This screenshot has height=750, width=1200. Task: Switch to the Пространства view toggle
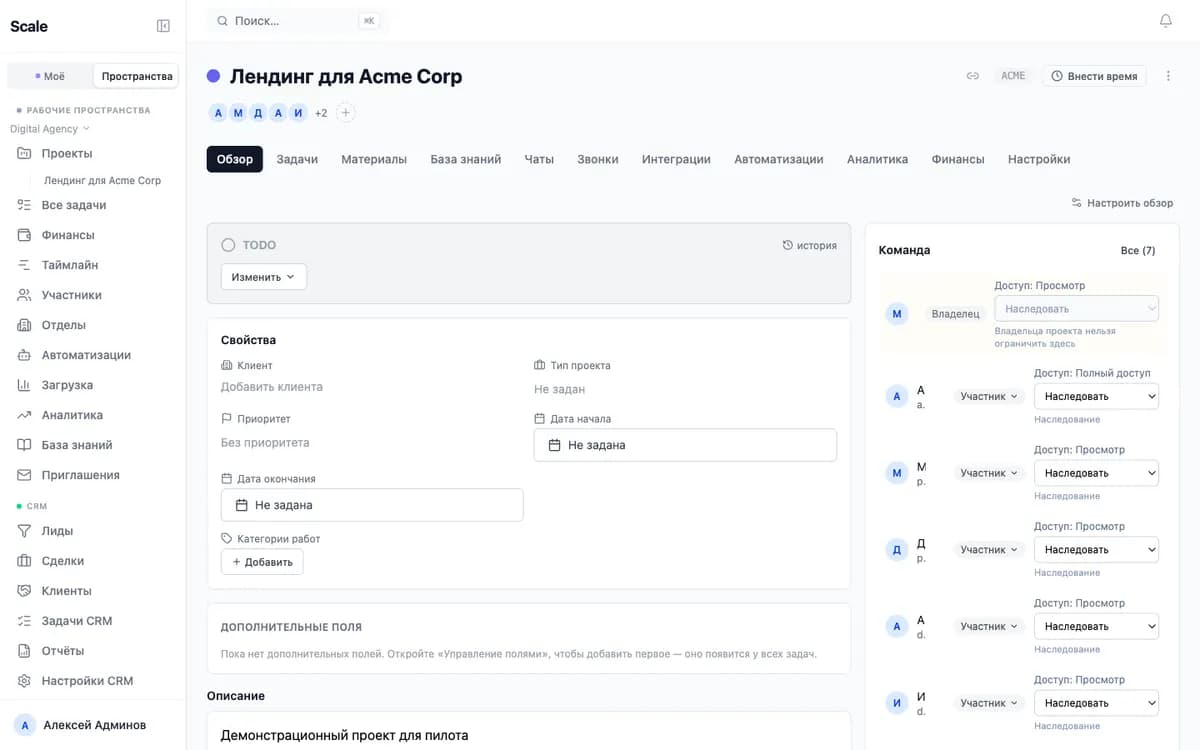click(x=137, y=76)
